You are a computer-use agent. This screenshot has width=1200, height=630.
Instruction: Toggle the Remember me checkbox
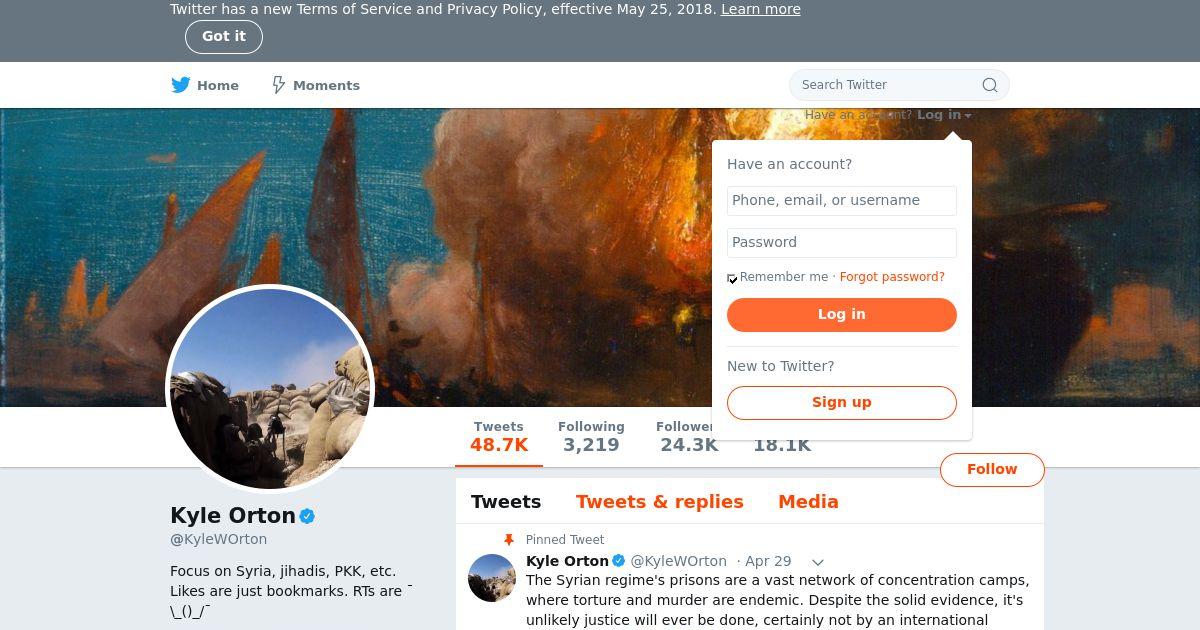732,278
